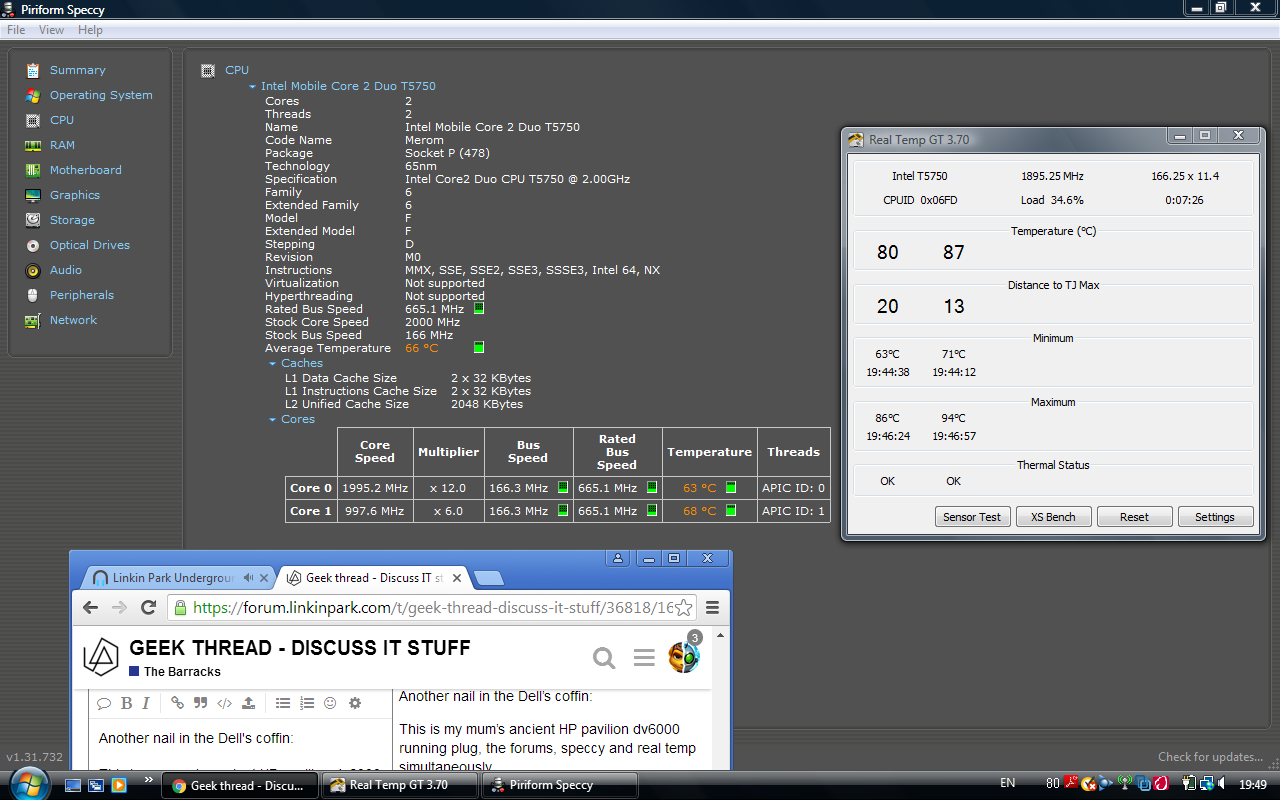Open the Help menu in Speccy
Screen dimensions: 1280x800
coord(90,30)
